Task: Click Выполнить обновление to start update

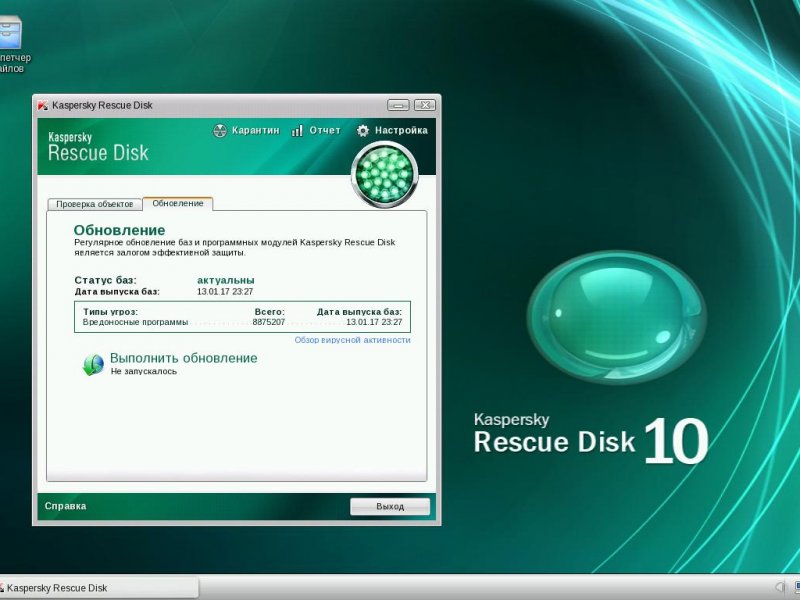Action: tap(184, 358)
